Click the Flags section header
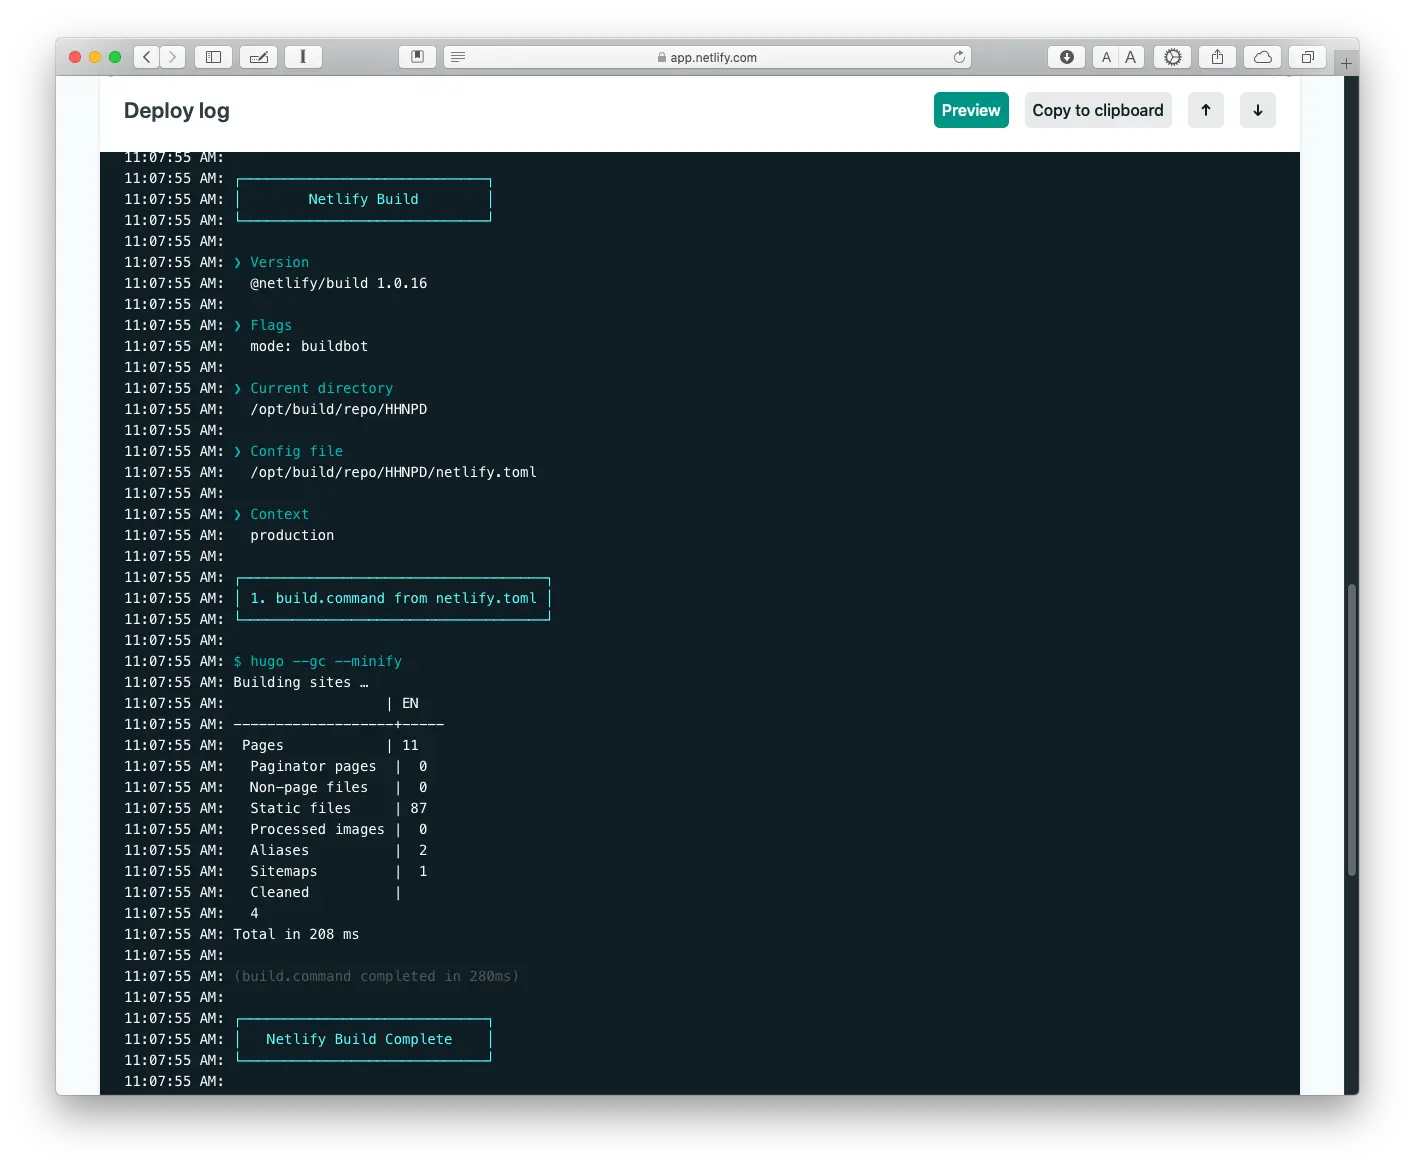Viewport: 1415px width, 1169px height. [271, 325]
